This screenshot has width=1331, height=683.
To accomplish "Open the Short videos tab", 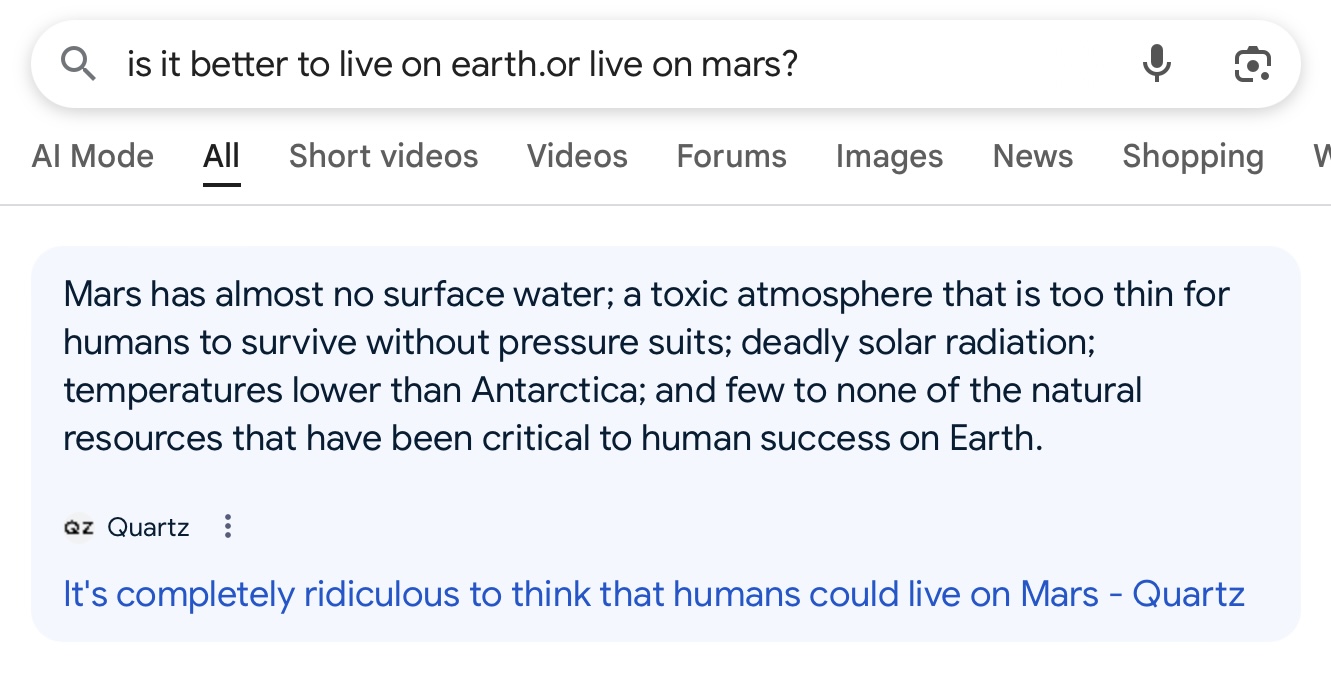I will tap(383, 157).
